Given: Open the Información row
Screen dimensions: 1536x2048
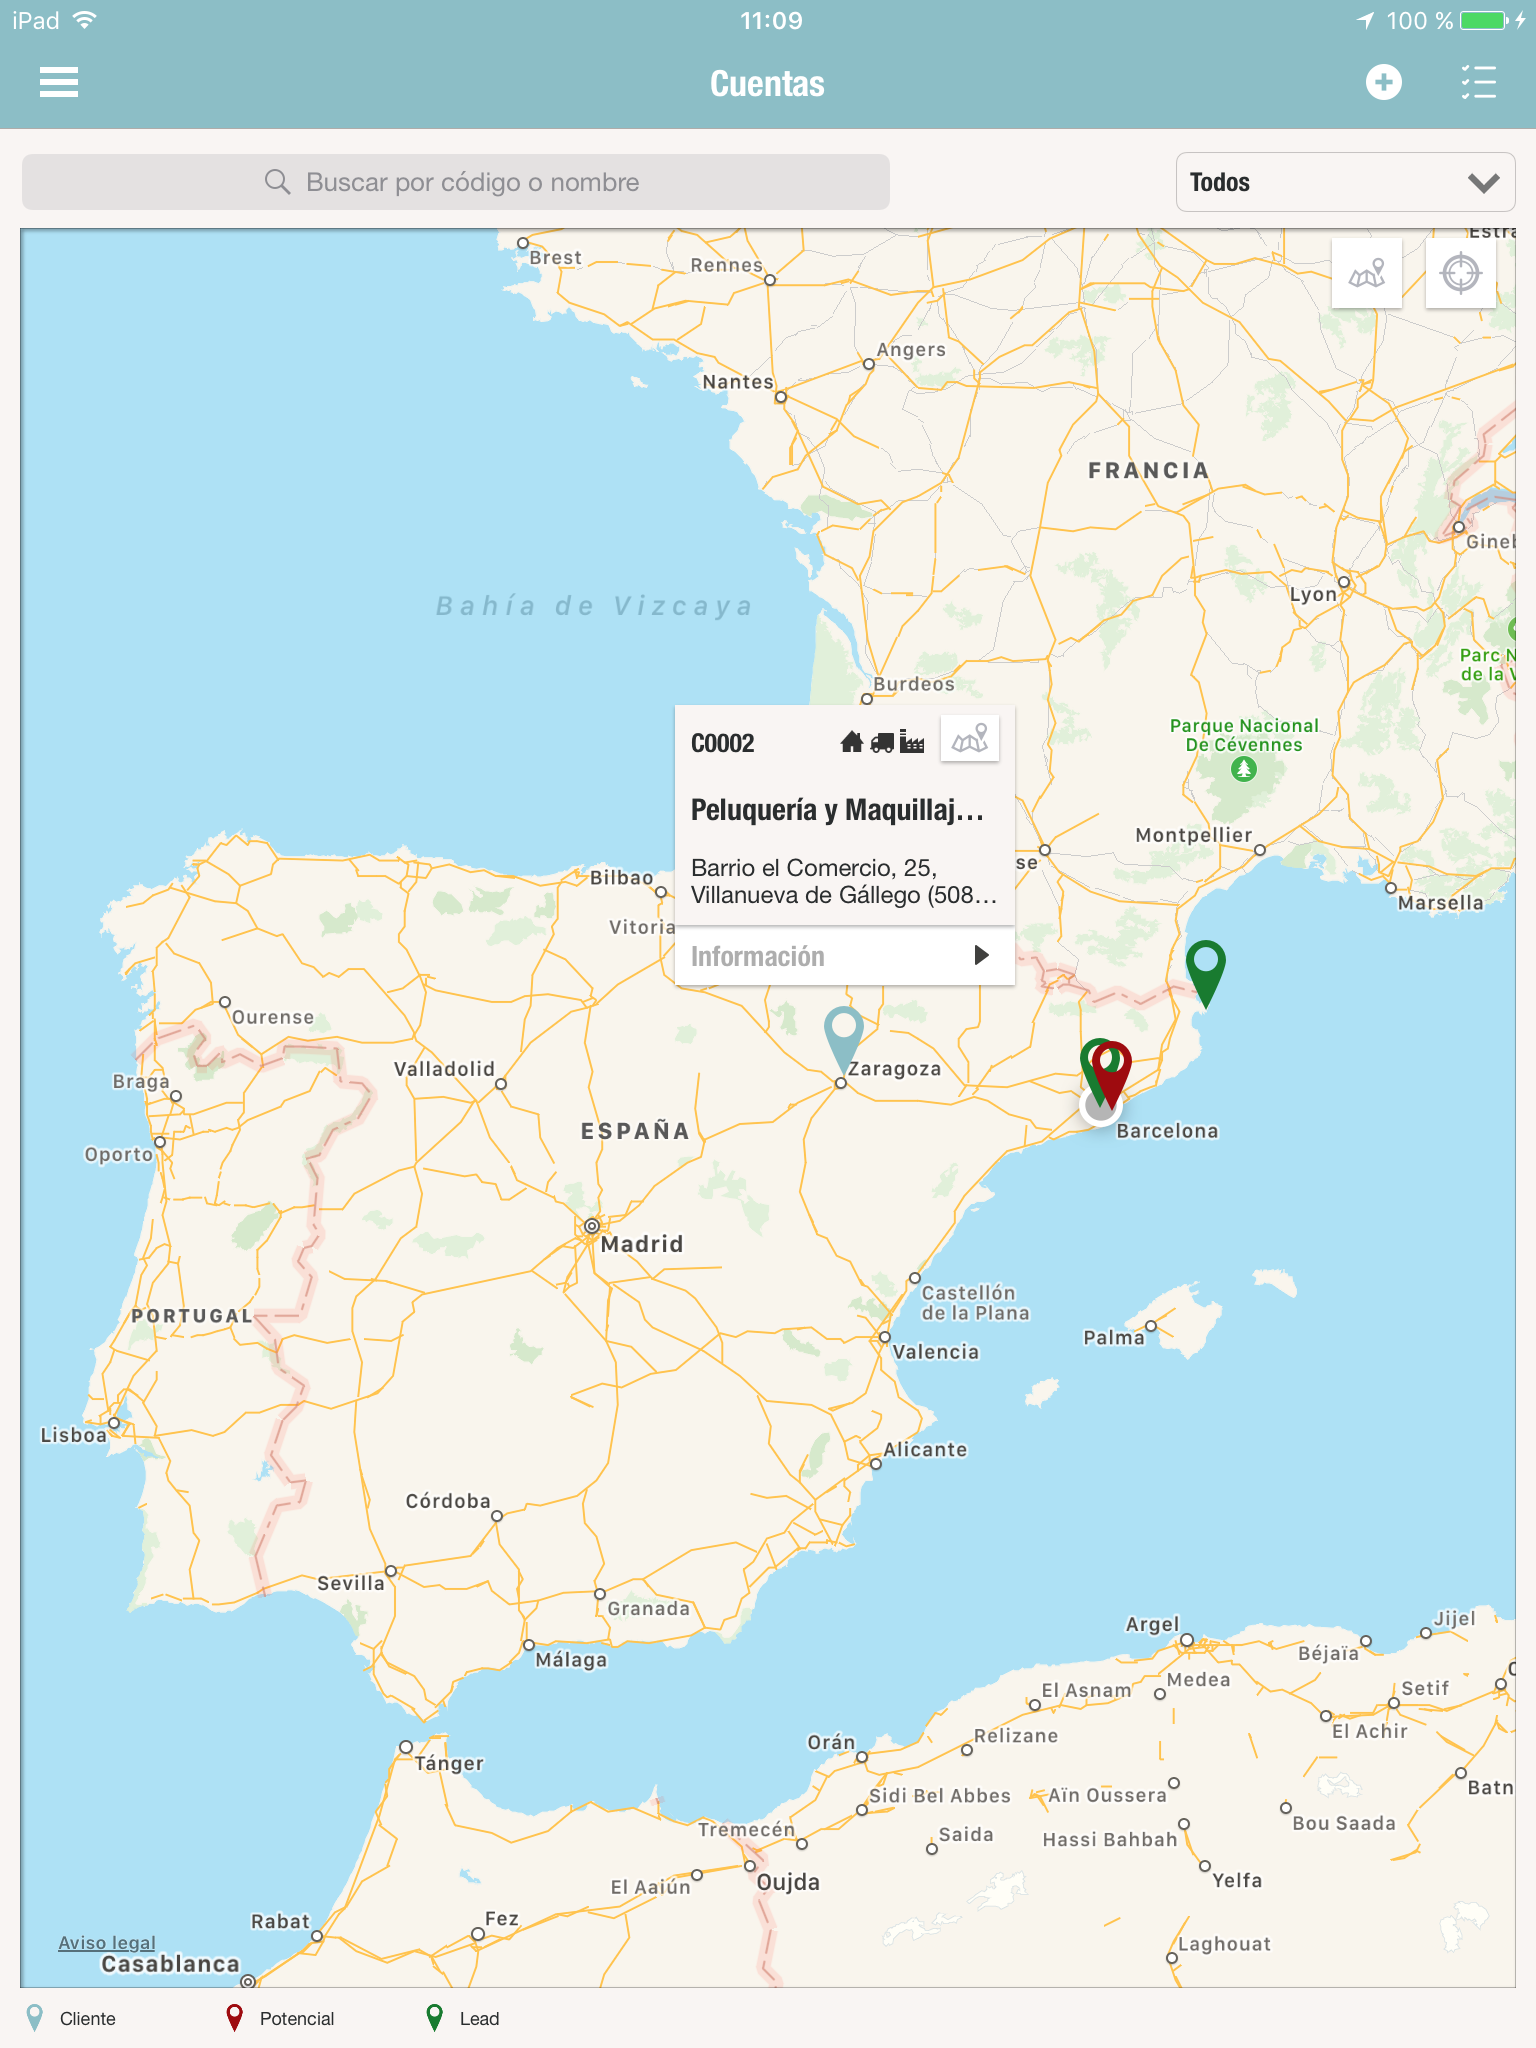Looking at the screenshot, I should 845,956.
